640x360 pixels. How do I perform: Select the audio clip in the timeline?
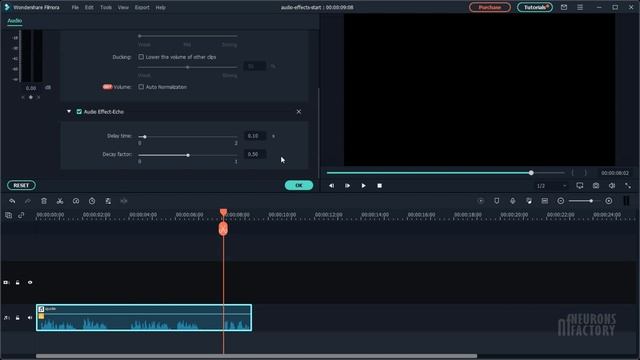[x=144, y=318]
